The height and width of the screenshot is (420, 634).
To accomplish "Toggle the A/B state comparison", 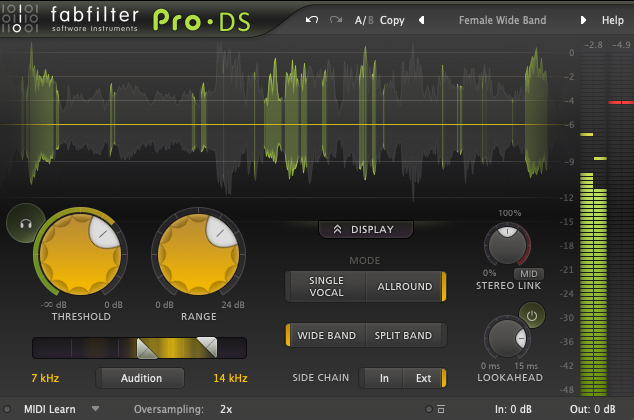I will point(364,20).
